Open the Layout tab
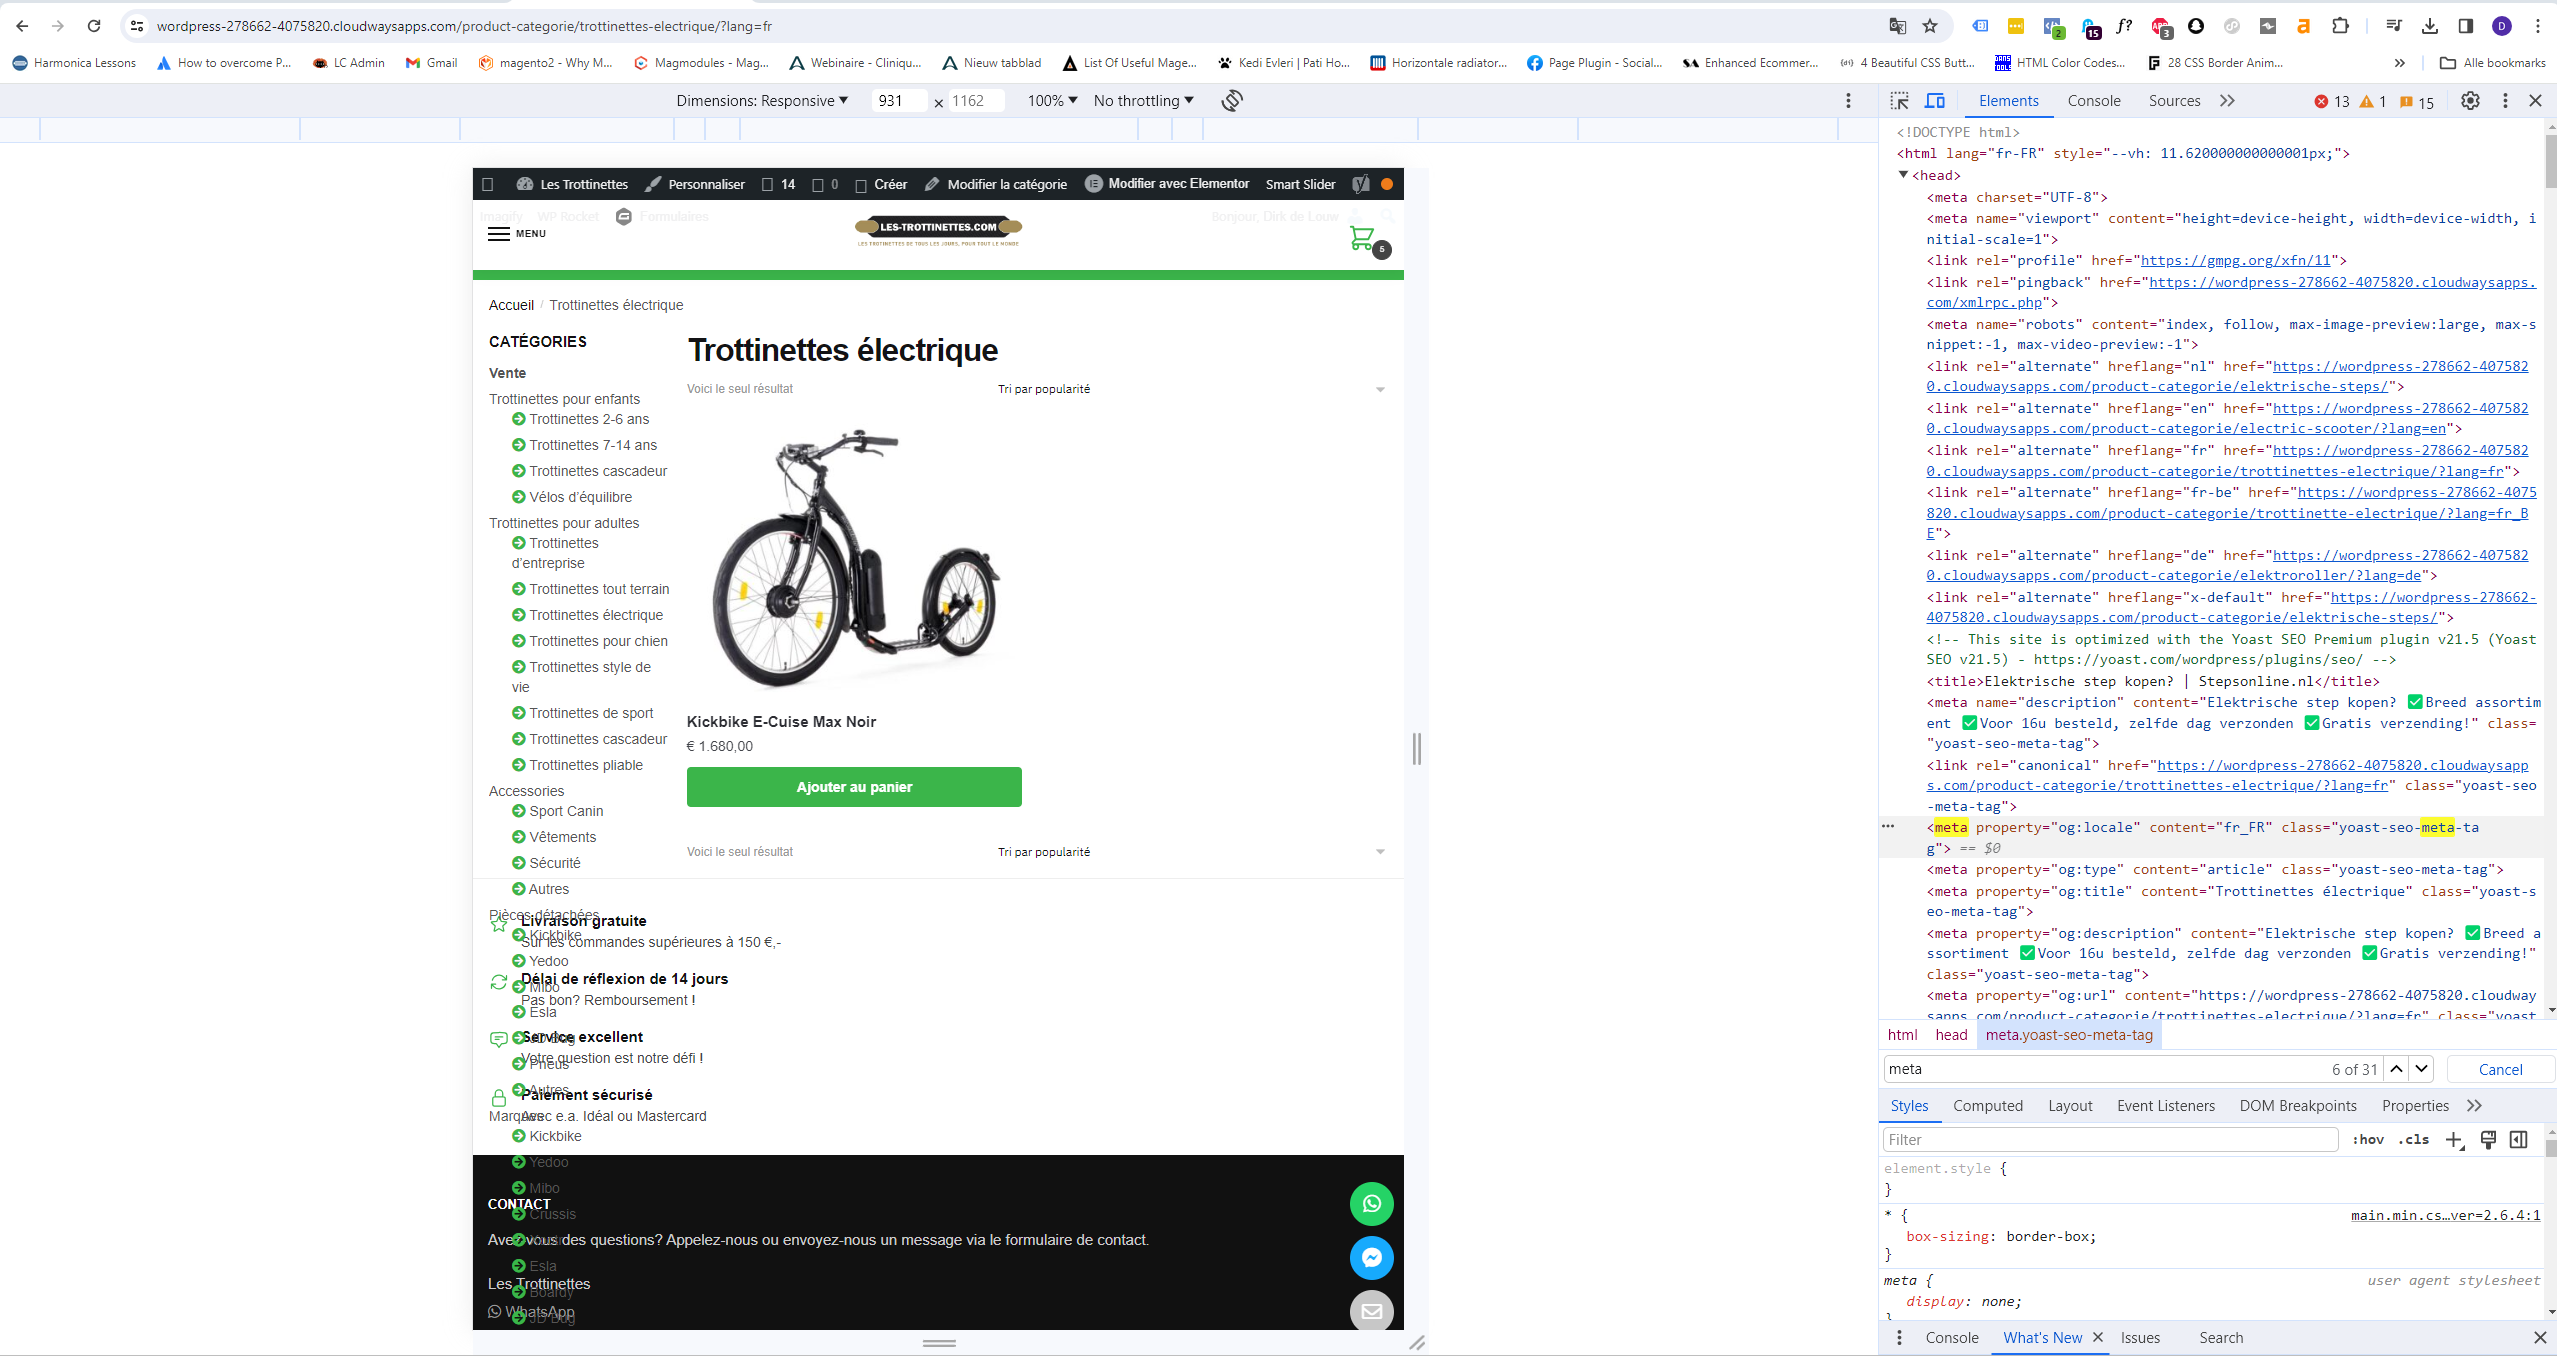 (x=2070, y=1106)
